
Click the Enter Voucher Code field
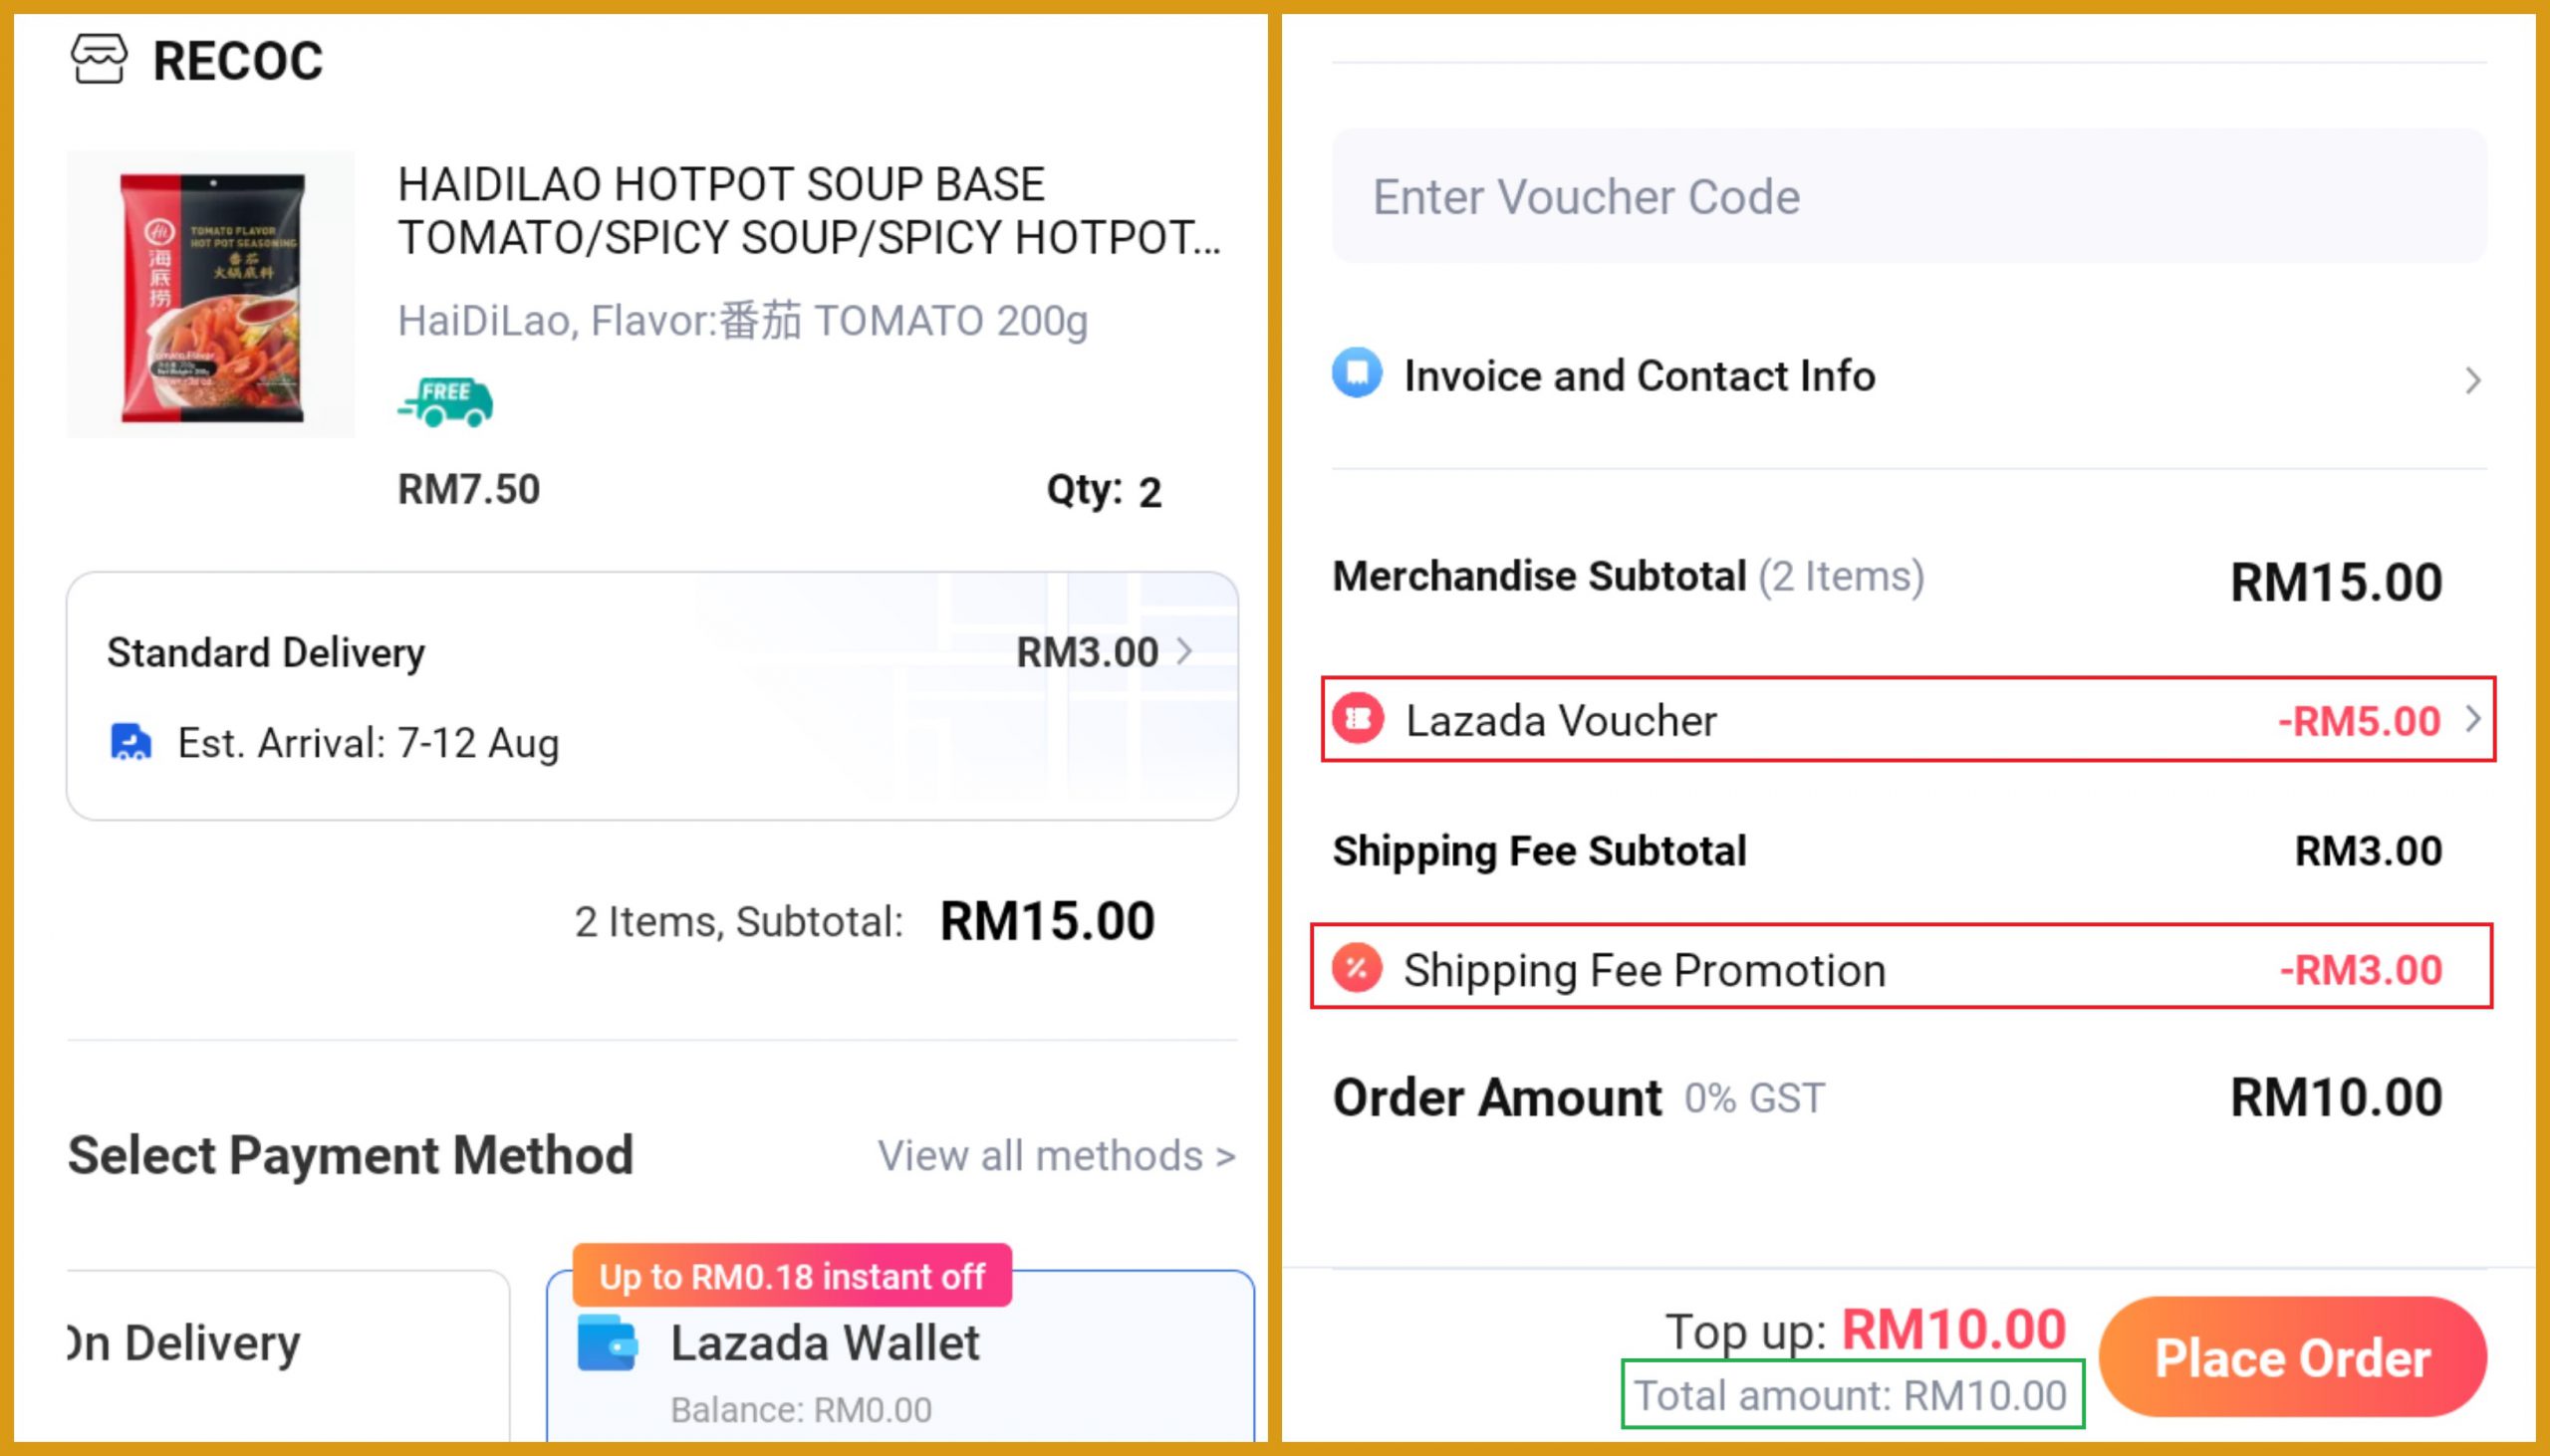(x=1908, y=196)
